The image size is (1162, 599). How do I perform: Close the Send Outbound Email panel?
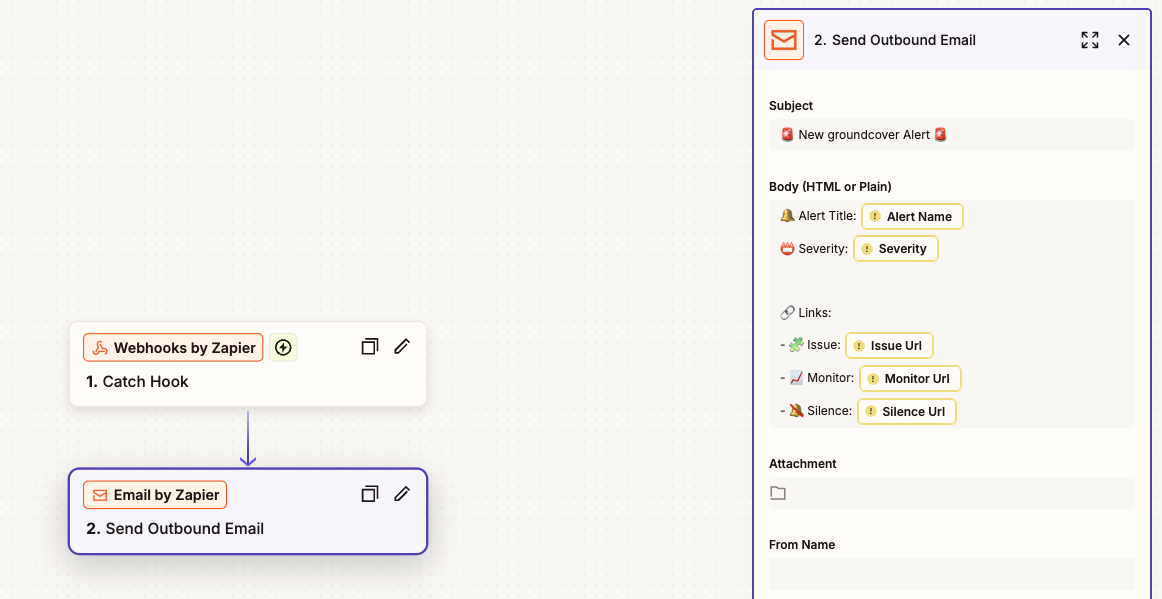1124,40
